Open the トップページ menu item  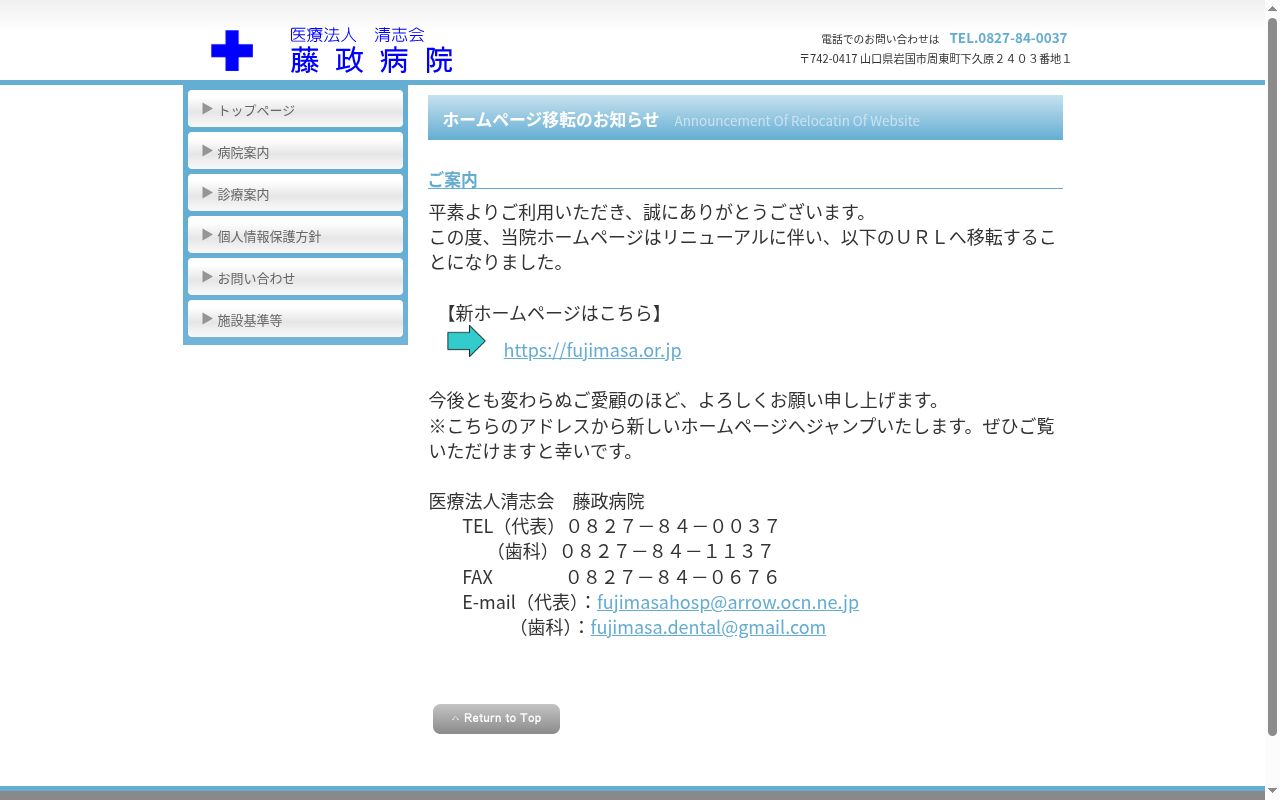pos(295,109)
